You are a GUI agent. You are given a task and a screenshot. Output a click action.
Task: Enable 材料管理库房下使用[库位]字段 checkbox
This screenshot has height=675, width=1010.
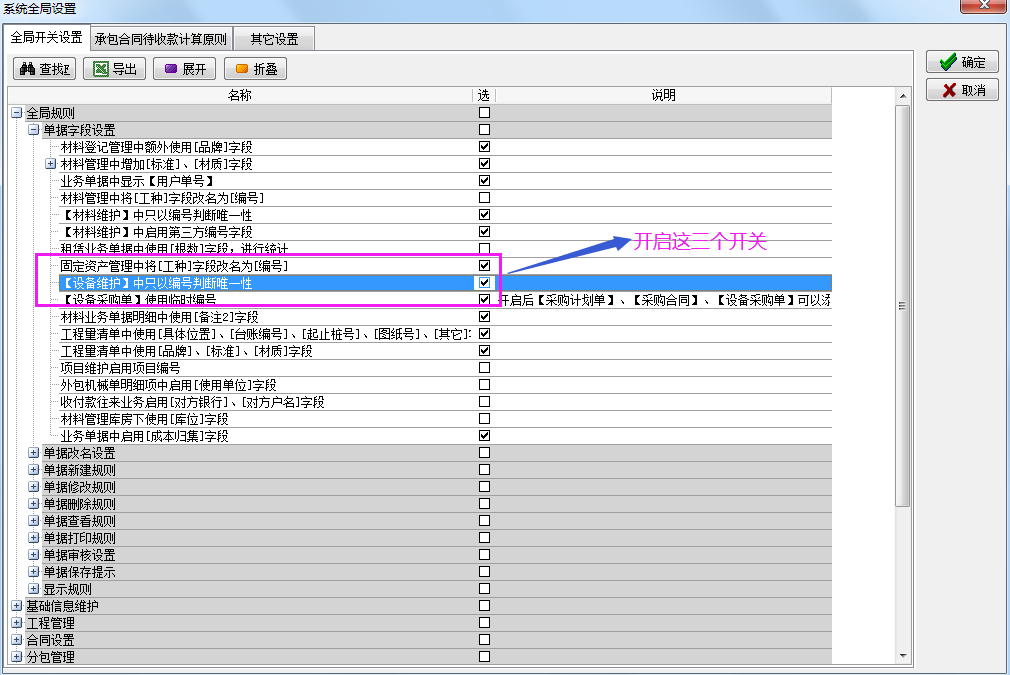click(484, 419)
